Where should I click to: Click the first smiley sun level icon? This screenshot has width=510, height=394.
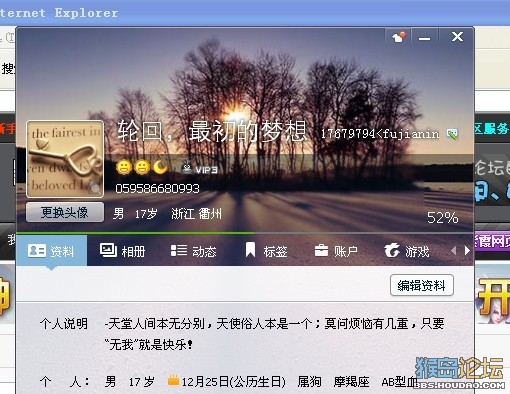(124, 167)
